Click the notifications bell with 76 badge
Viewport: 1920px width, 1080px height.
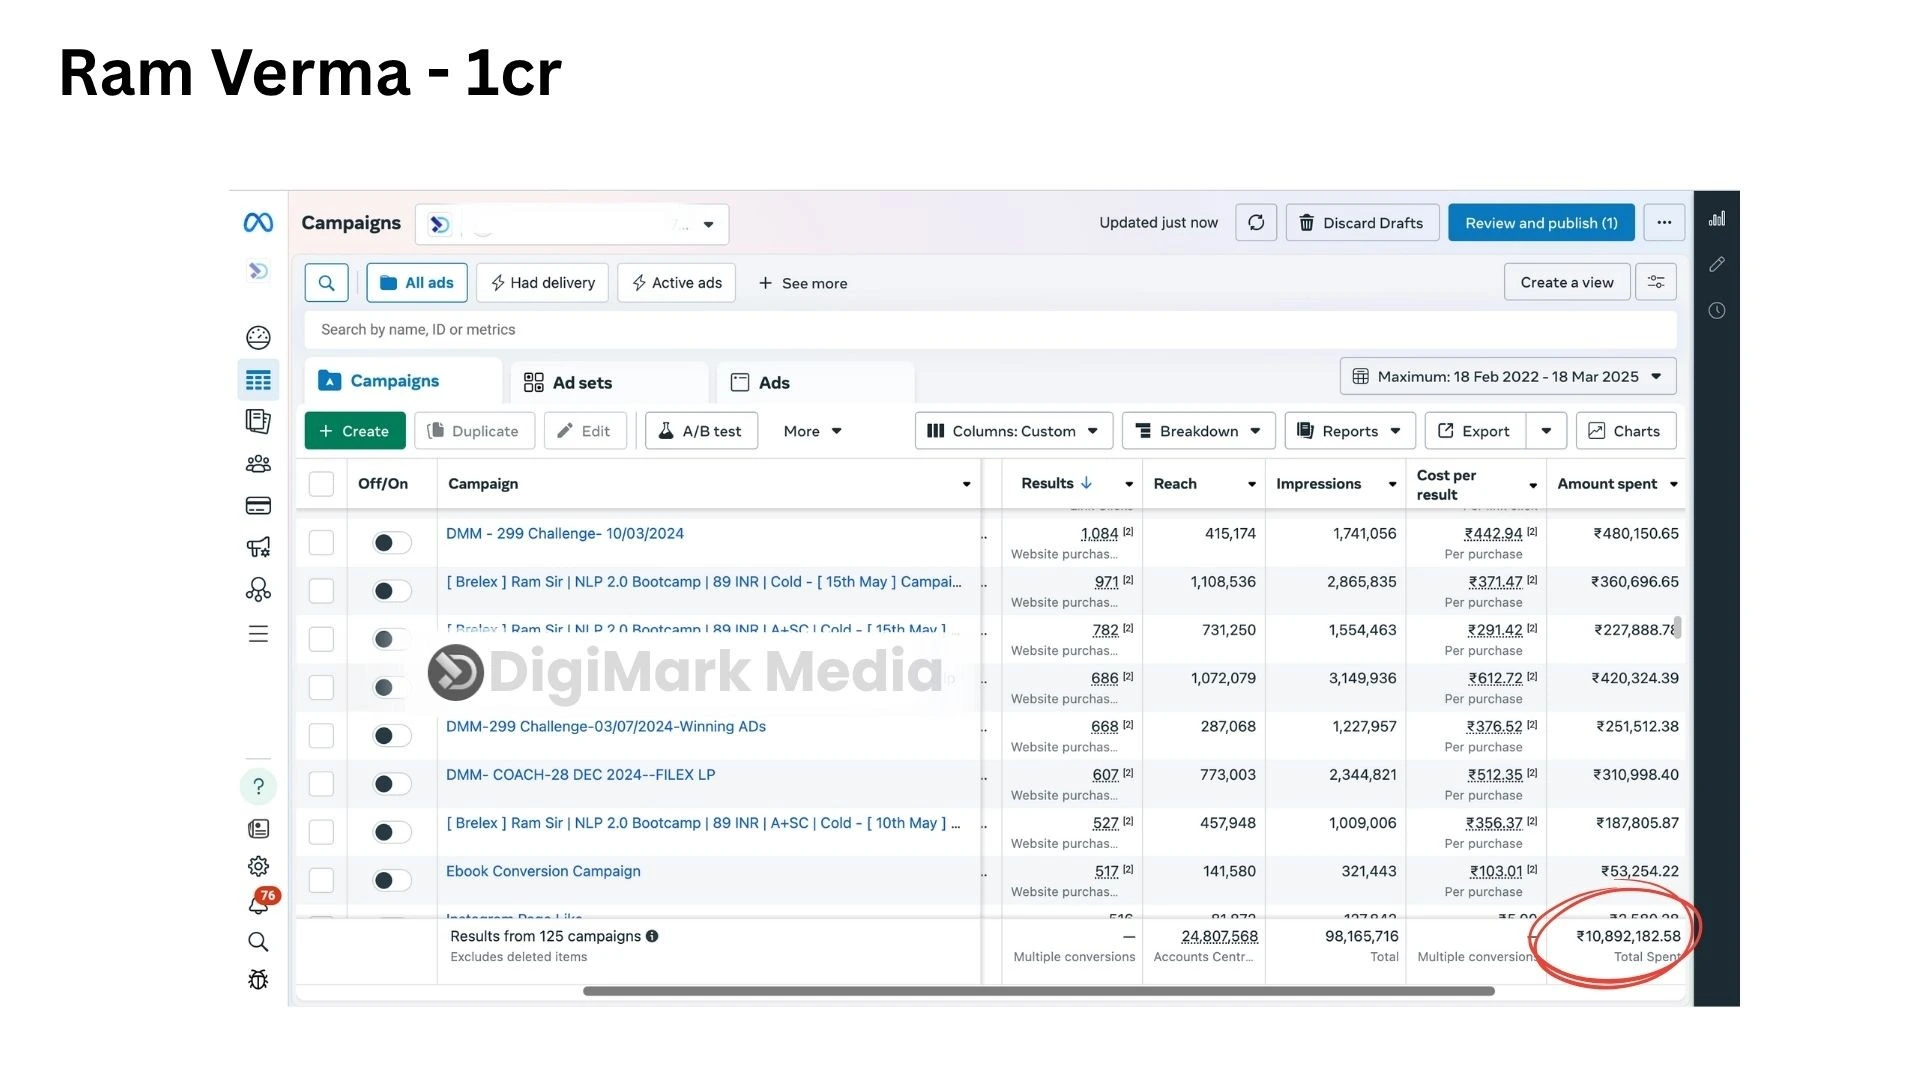tap(258, 904)
